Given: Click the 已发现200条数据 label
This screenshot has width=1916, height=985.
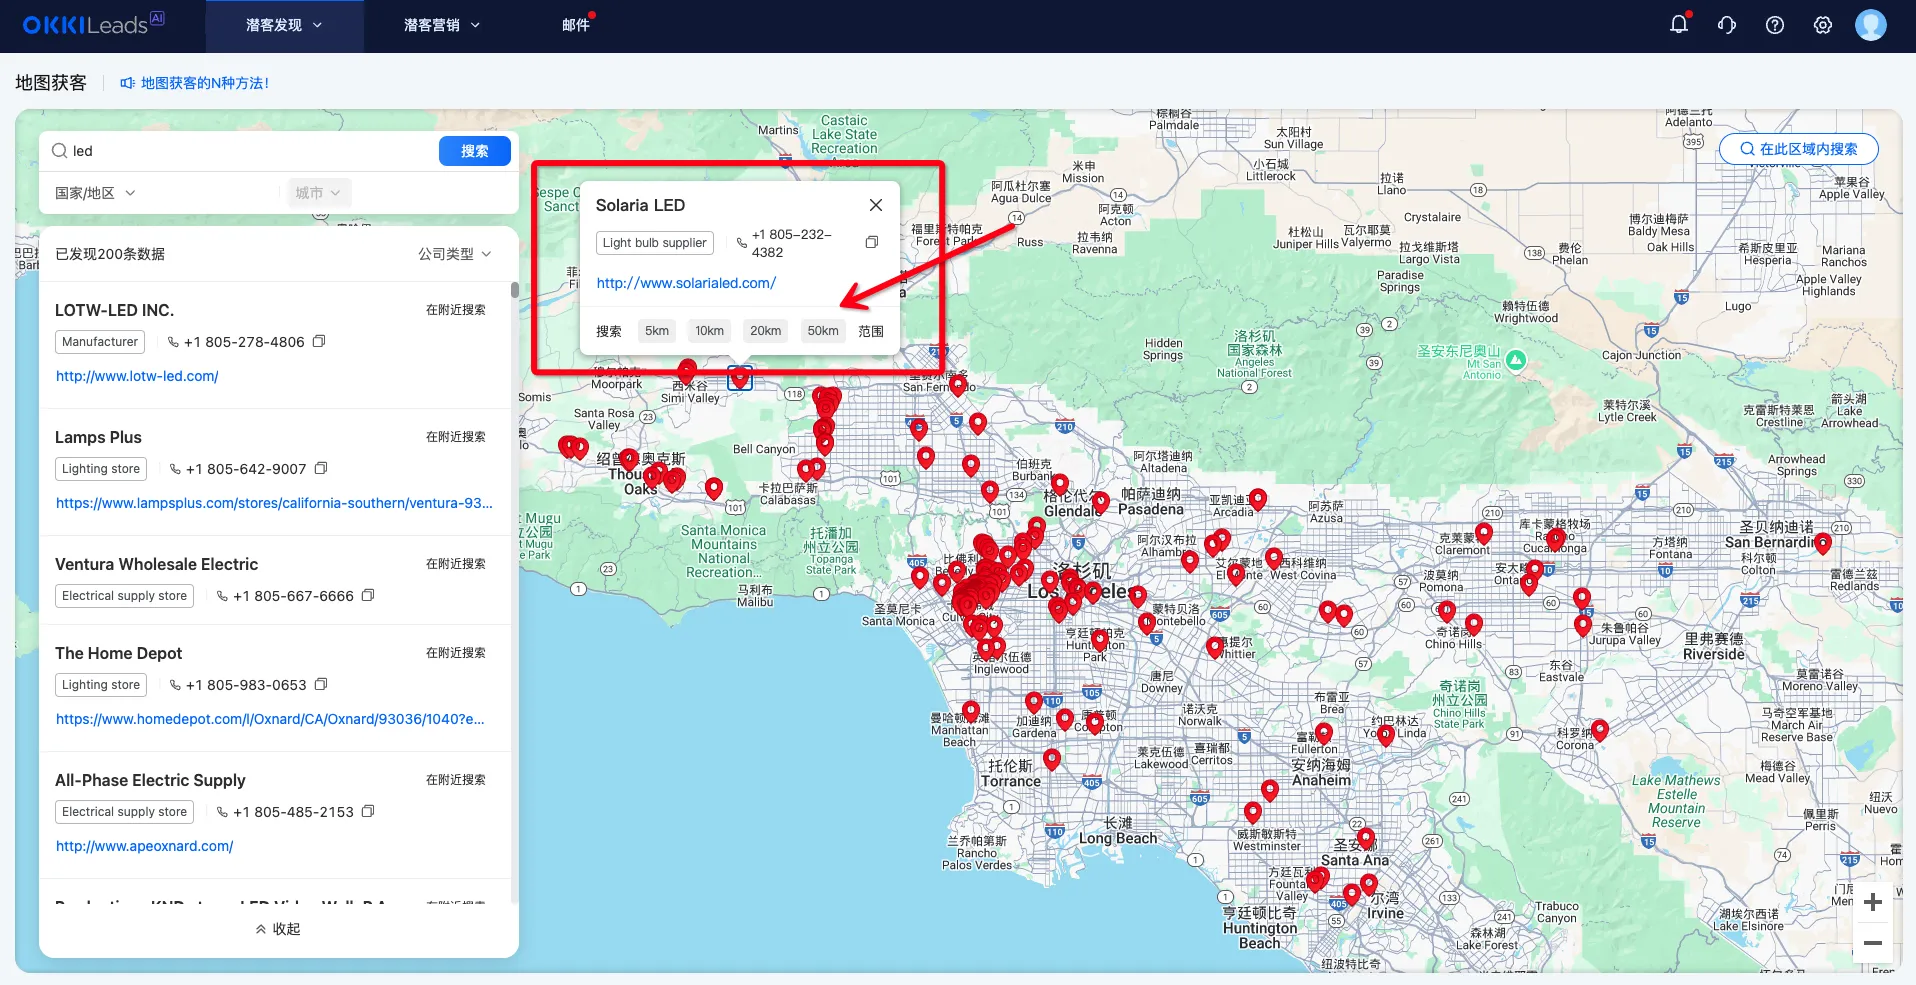Looking at the screenshot, I should click(110, 254).
